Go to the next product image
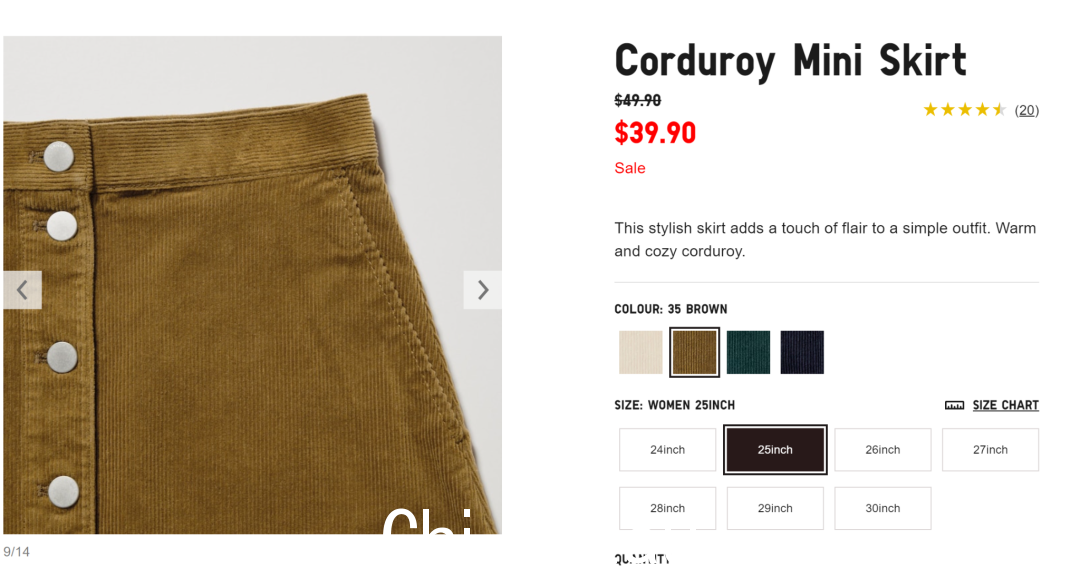1080x568 pixels. (482, 290)
